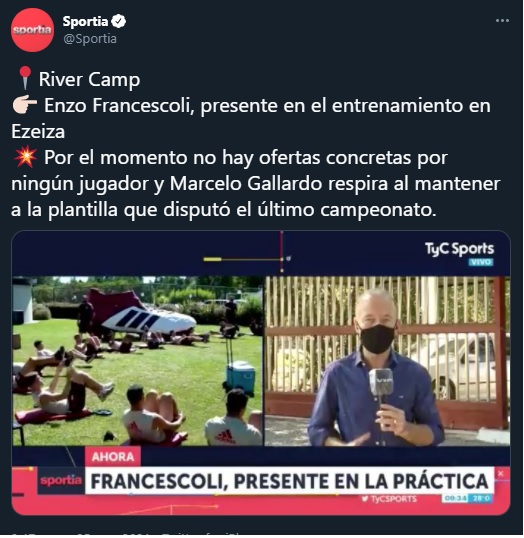This screenshot has width=524, height=538.
Task: Click the masked reporter video panel
Action: coord(387,361)
